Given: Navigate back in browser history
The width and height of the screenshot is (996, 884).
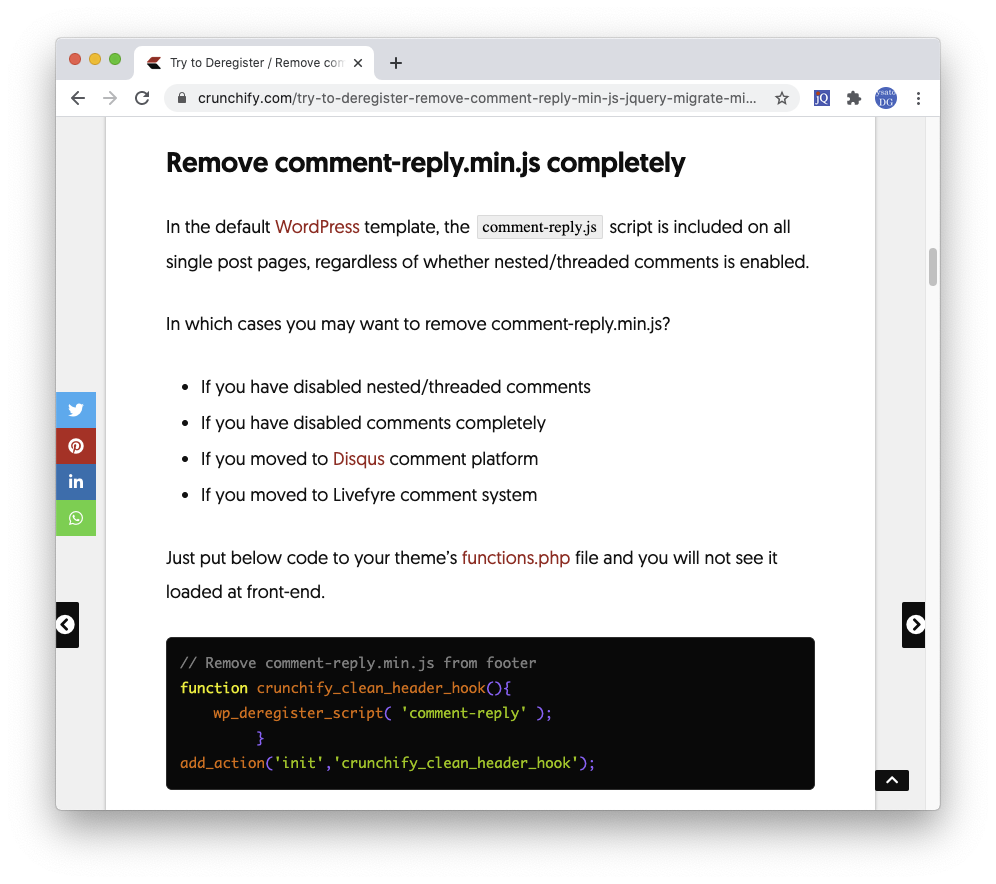Looking at the screenshot, I should coord(78,98).
